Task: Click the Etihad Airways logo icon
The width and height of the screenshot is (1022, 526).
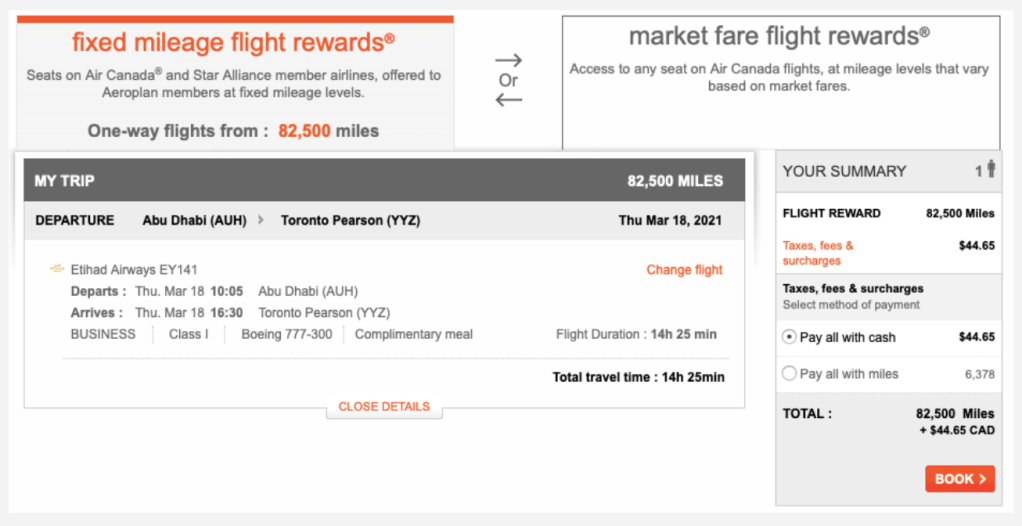Action: tap(57, 269)
